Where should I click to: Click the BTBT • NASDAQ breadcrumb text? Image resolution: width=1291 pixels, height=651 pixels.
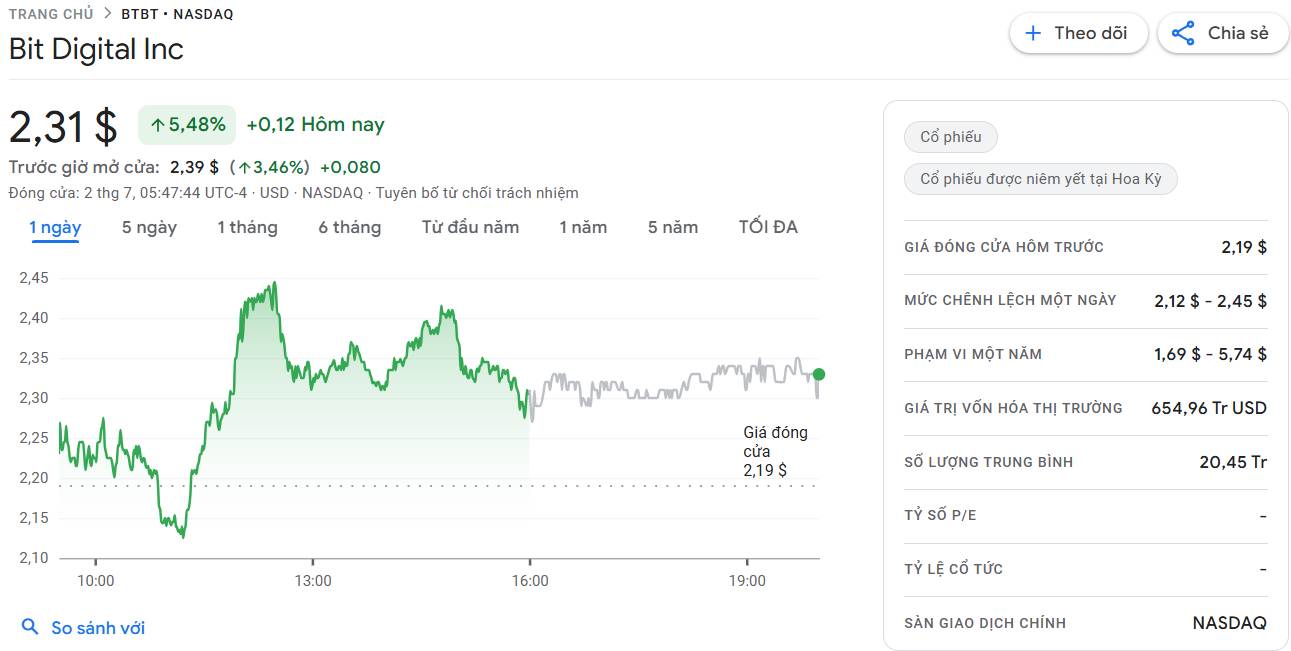coord(177,14)
